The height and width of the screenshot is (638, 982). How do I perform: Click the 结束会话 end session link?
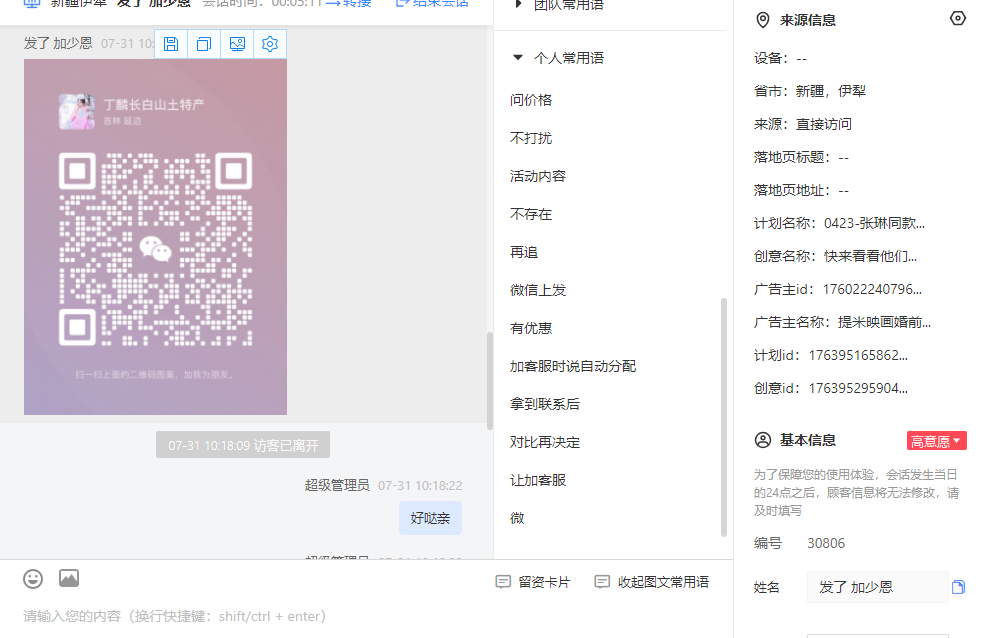(432, 4)
